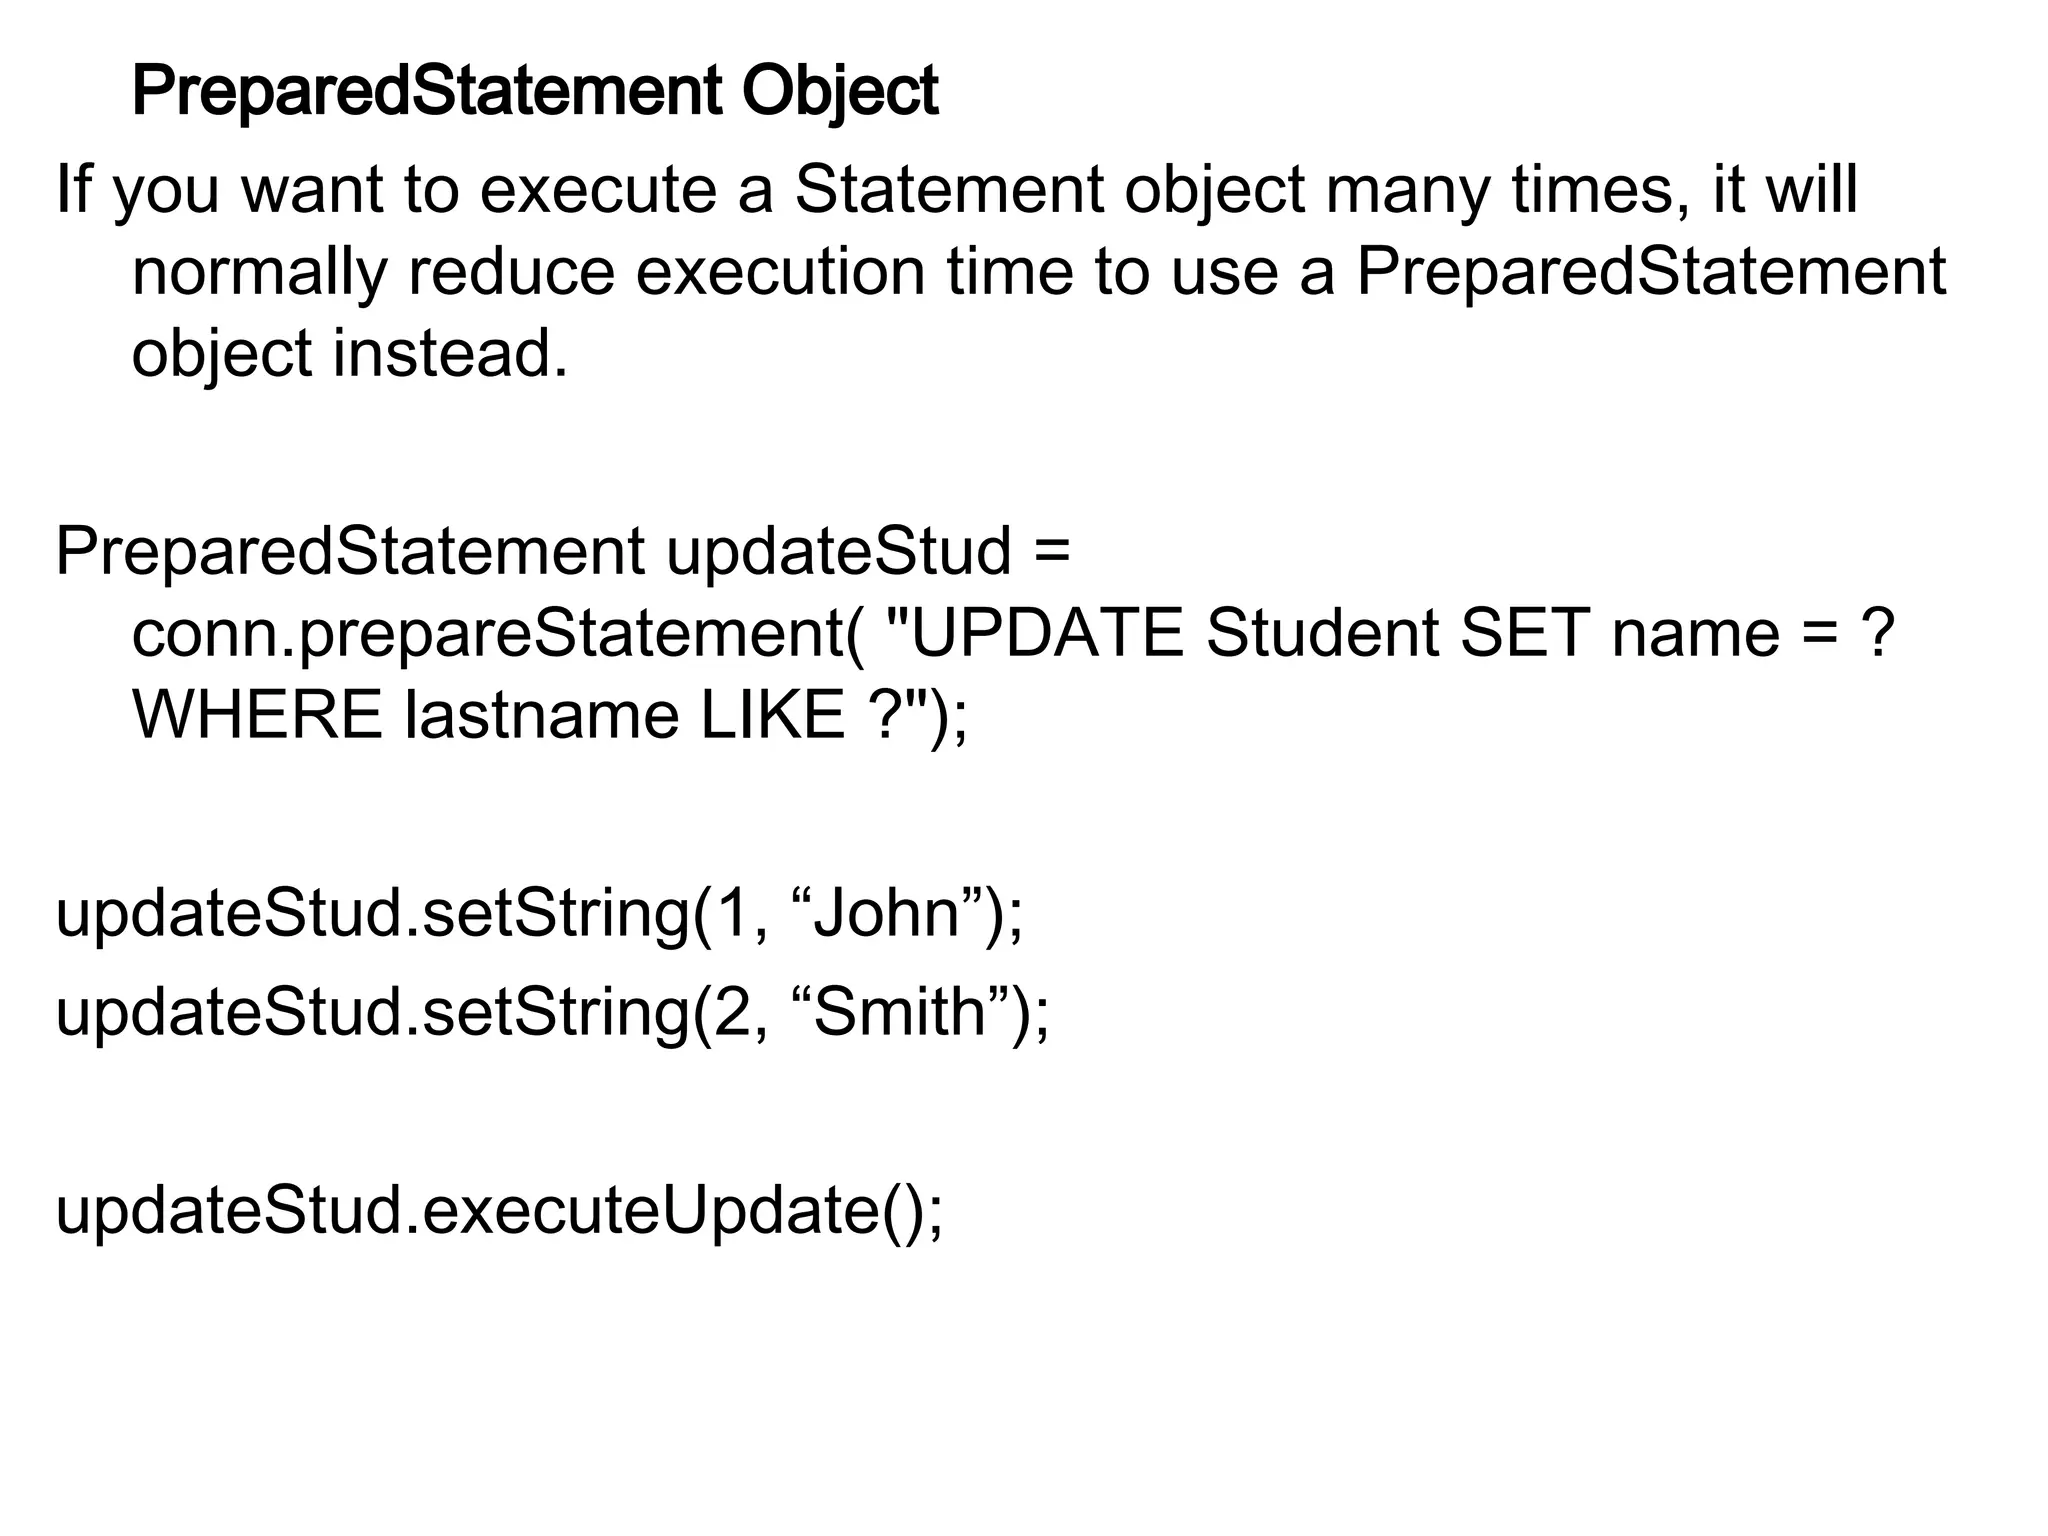Viewport: 2048px width, 1536px height.
Task: Click the word 'lastname' in the WHERE clause
Action: click(541, 716)
